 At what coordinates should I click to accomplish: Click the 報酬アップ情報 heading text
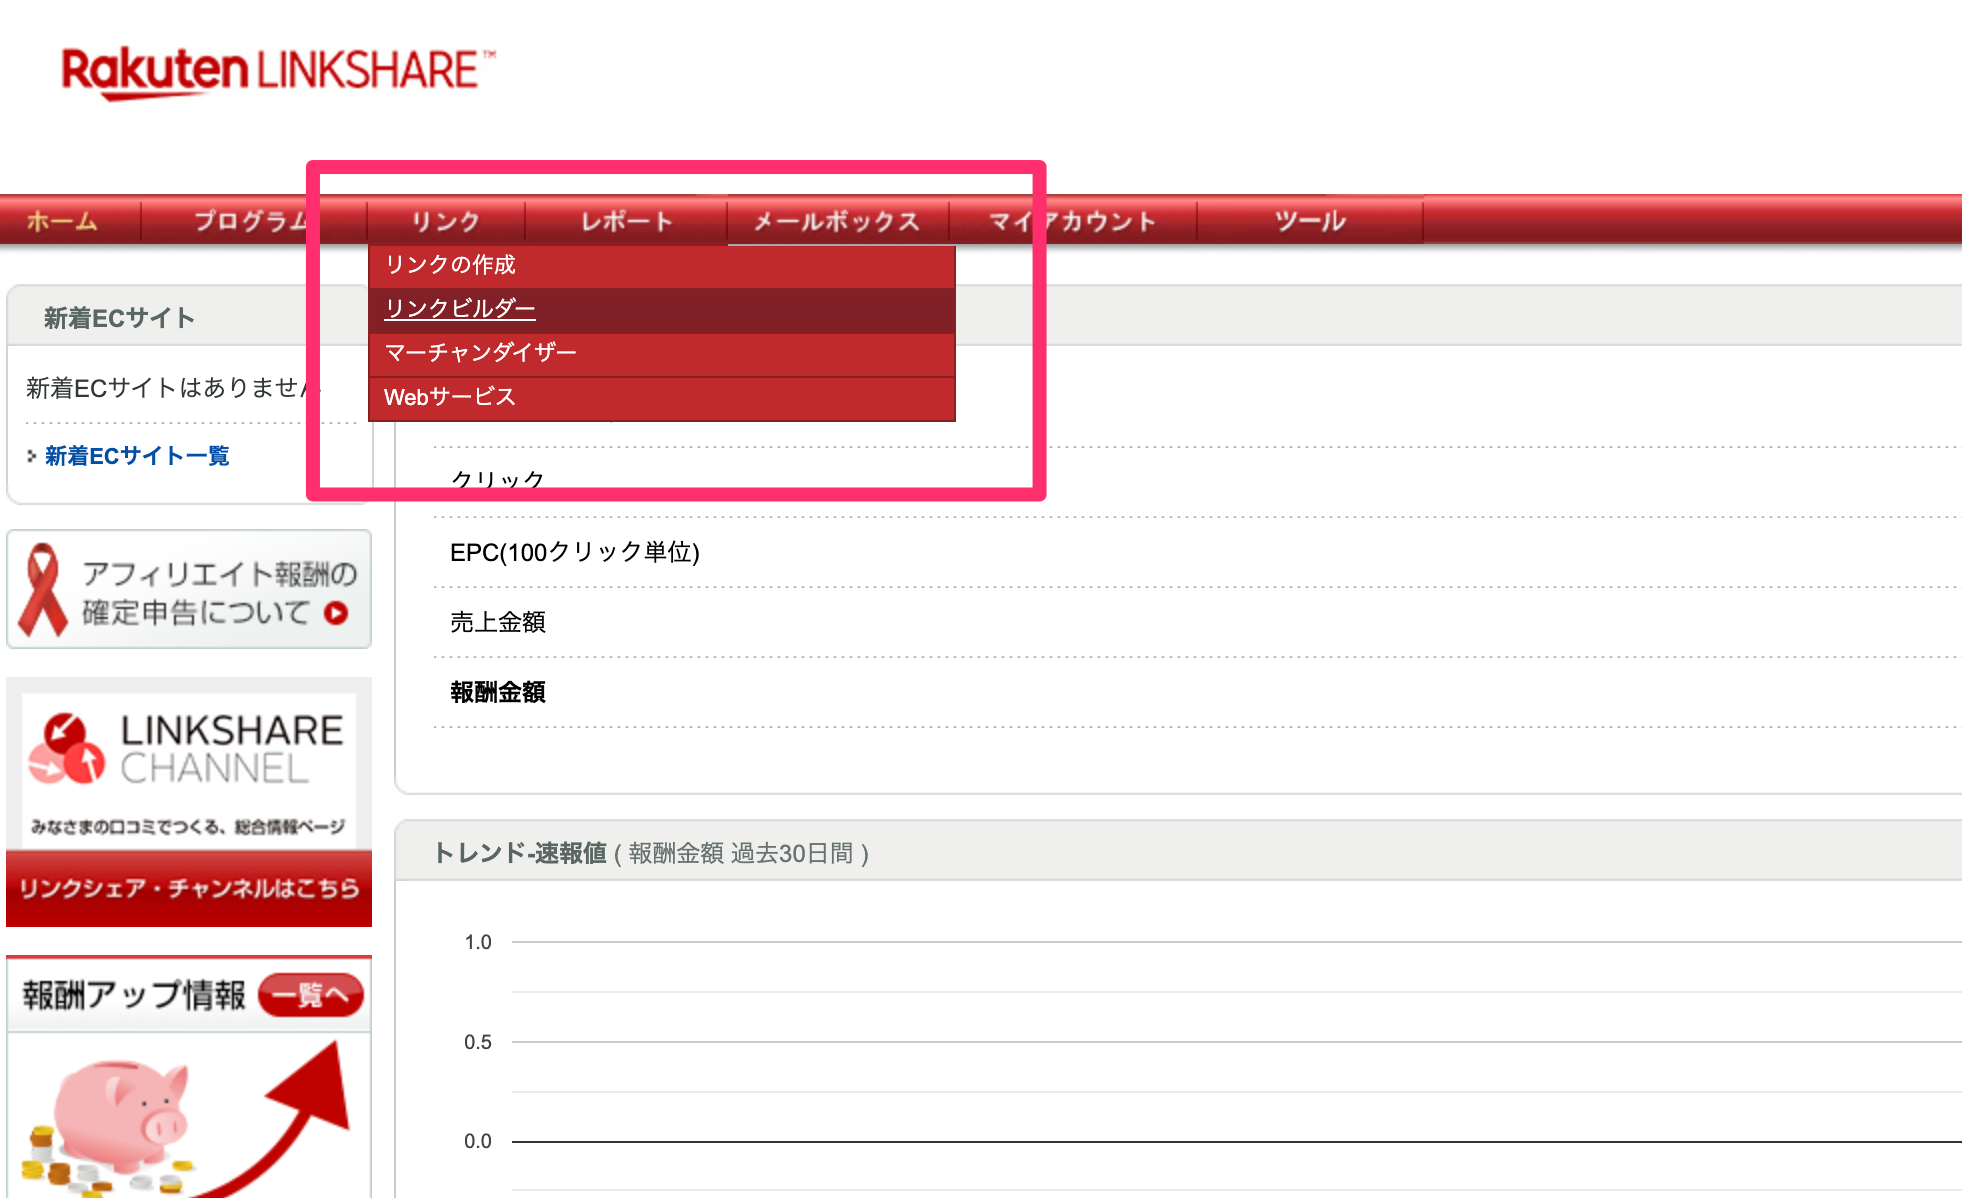(134, 995)
